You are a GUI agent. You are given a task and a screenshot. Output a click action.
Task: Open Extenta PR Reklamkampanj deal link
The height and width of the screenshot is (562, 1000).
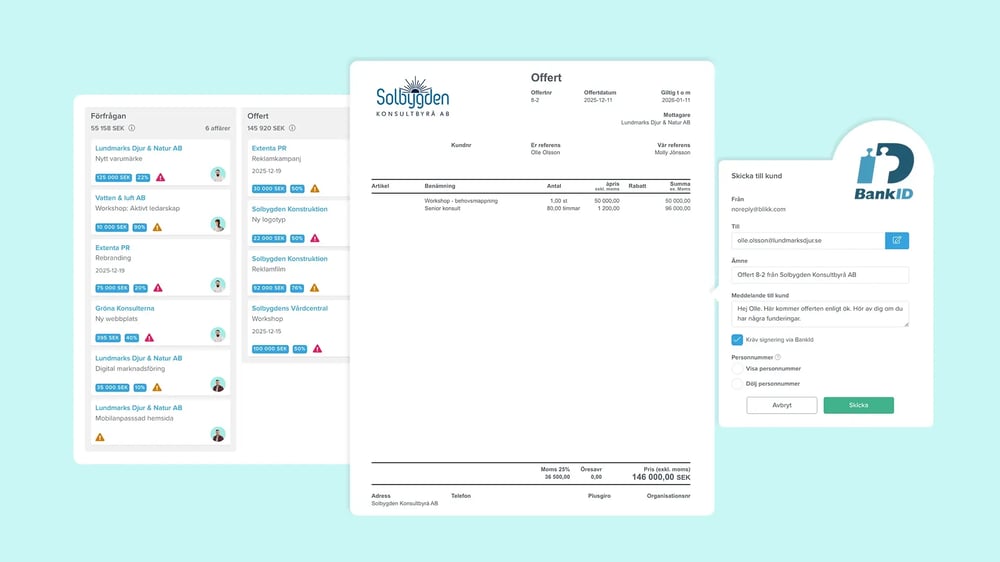click(269, 148)
